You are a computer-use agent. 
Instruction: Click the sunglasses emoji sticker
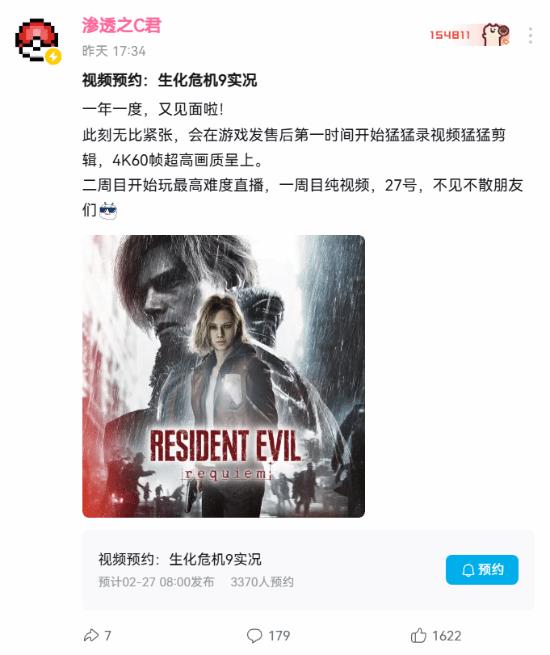pyautogui.click(x=109, y=210)
